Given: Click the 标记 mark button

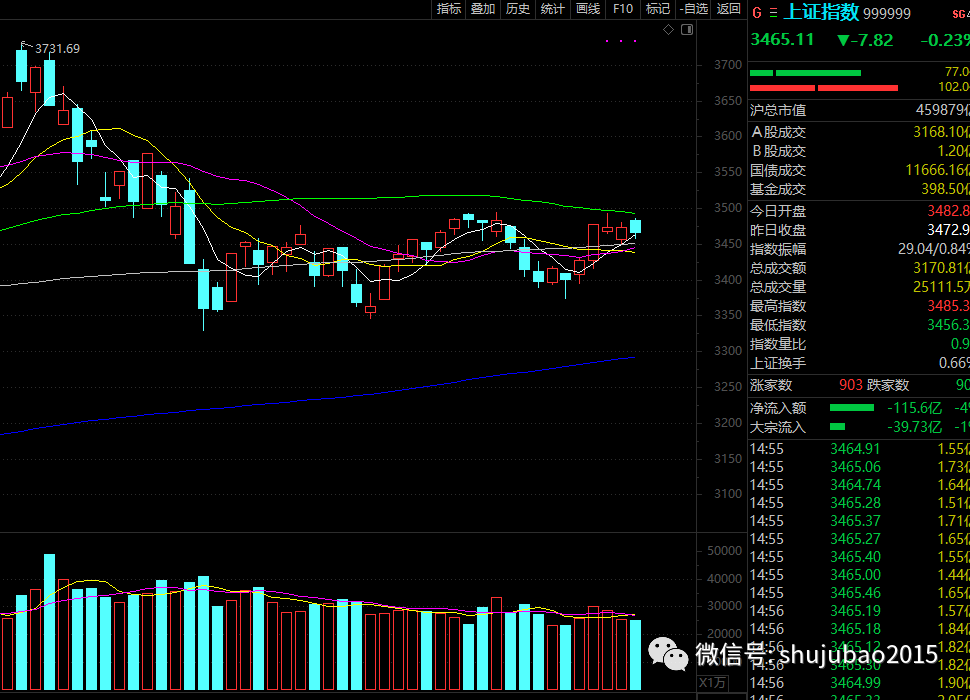Looking at the screenshot, I should [658, 9].
